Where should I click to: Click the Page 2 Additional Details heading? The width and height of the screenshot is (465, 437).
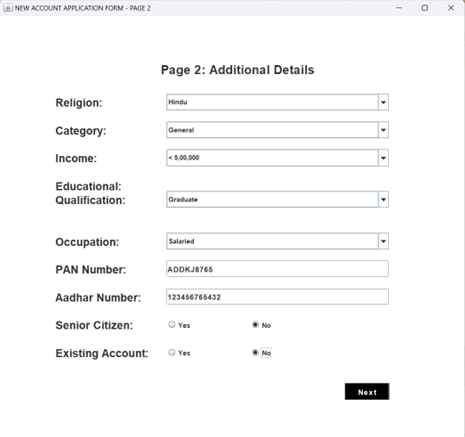click(238, 70)
